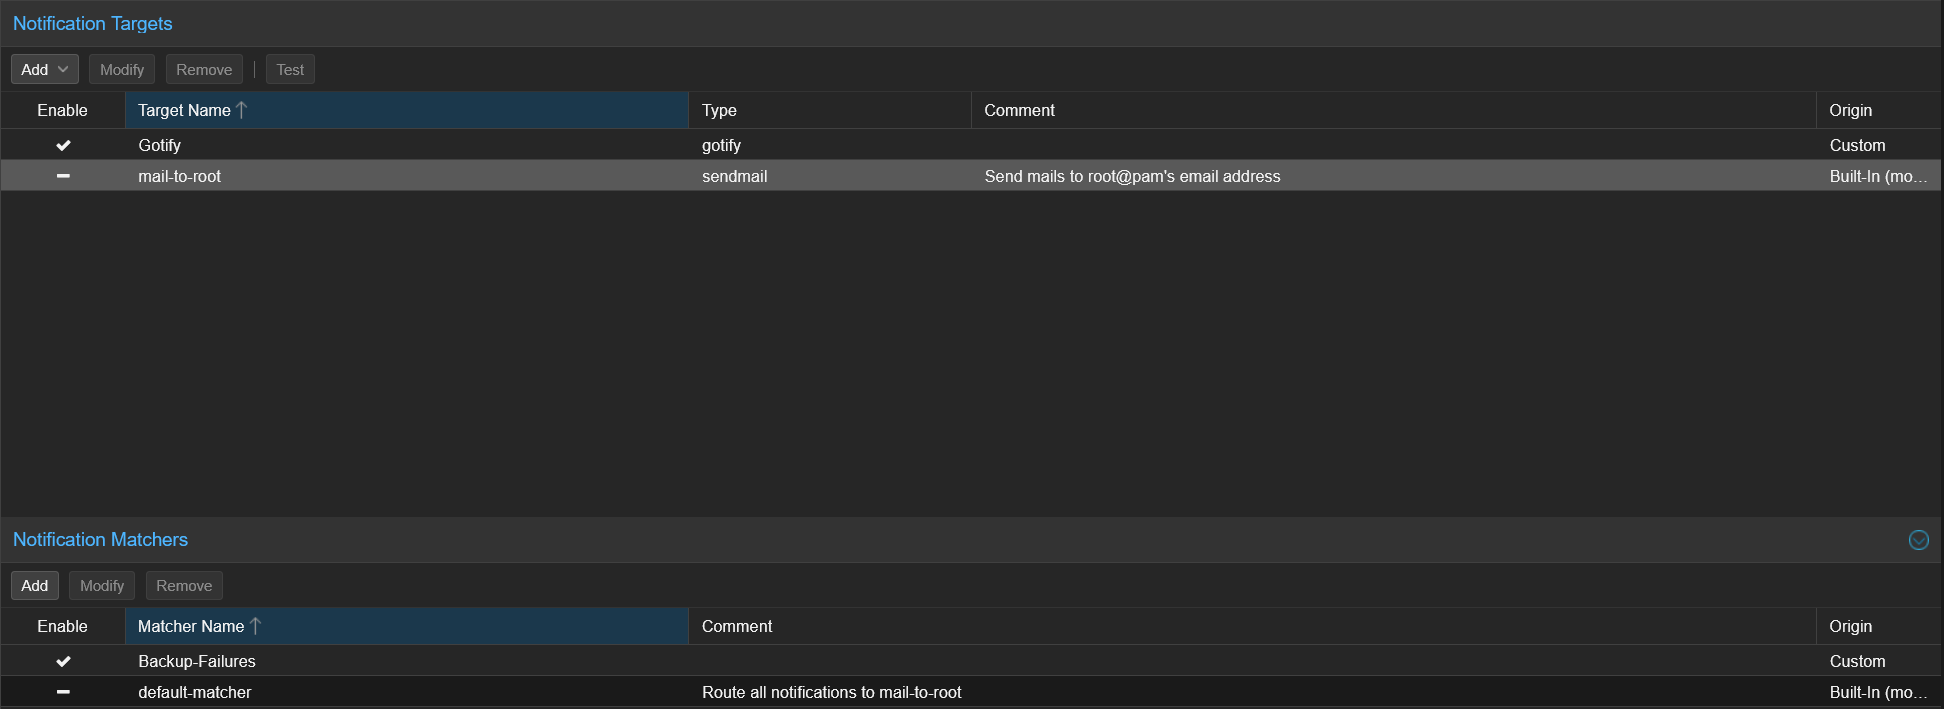Click Modify in Notification Targets toolbar

[x=122, y=69]
